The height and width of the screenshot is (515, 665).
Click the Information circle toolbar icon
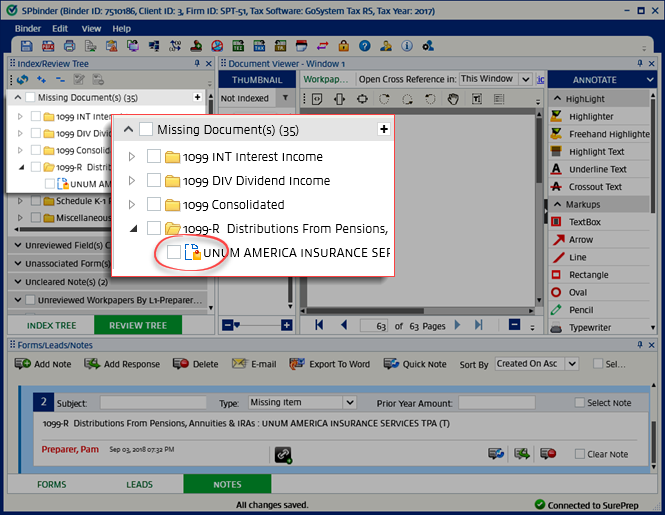[407, 46]
